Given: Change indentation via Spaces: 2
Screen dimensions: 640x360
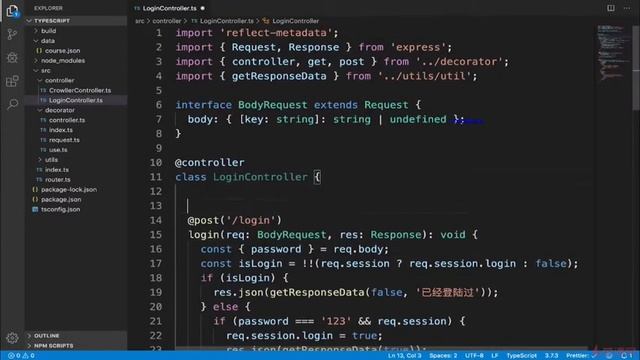Looking at the screenshot, I should [x=443, y=356].
